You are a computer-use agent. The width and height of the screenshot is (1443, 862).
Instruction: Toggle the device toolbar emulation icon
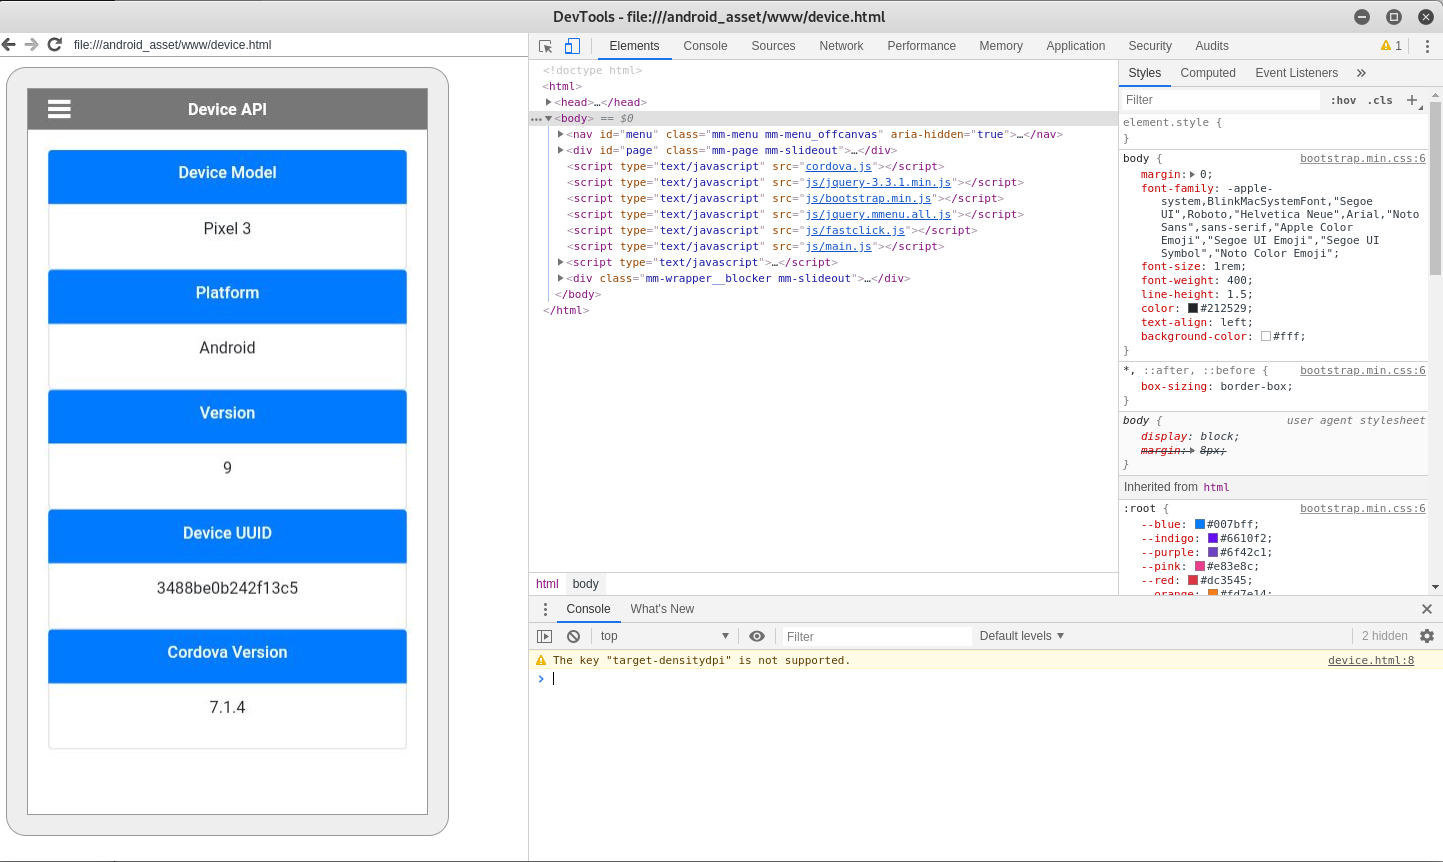tap(571, 46)
